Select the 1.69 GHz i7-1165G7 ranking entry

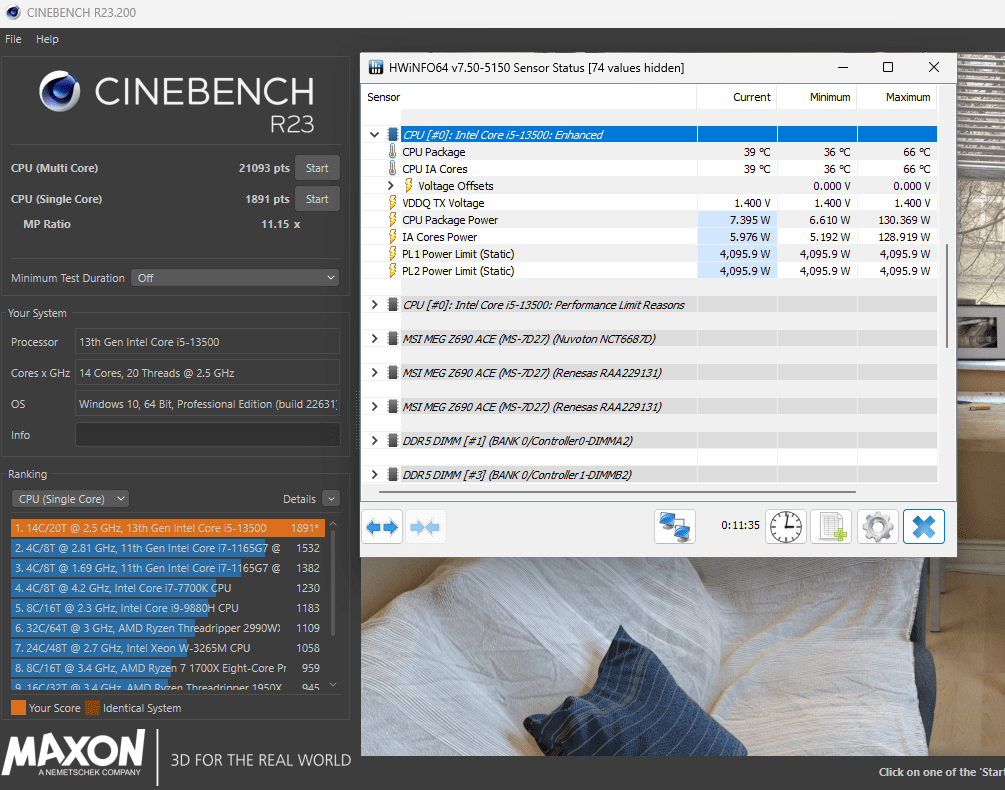click(x=168, y=568)
